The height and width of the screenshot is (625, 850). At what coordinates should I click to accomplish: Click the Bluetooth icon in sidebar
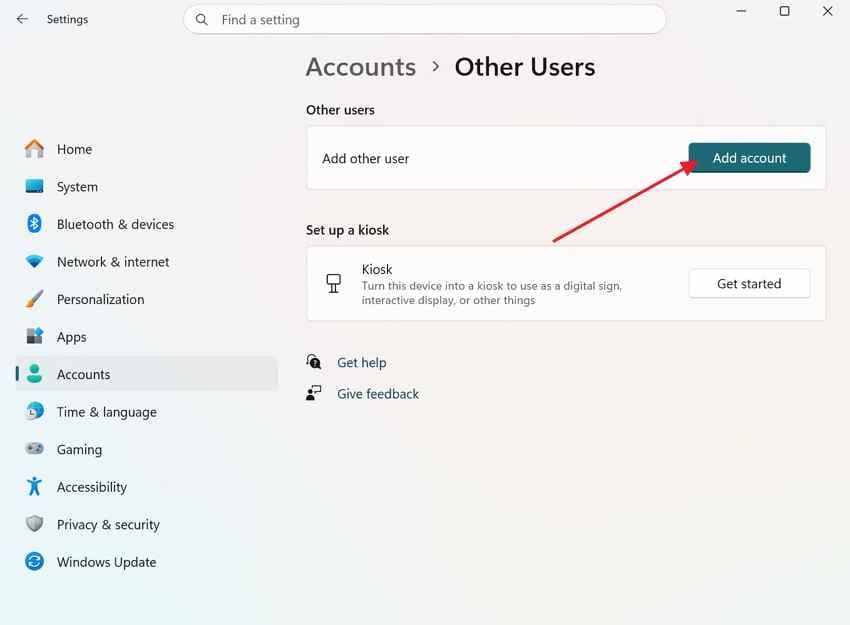34,224
